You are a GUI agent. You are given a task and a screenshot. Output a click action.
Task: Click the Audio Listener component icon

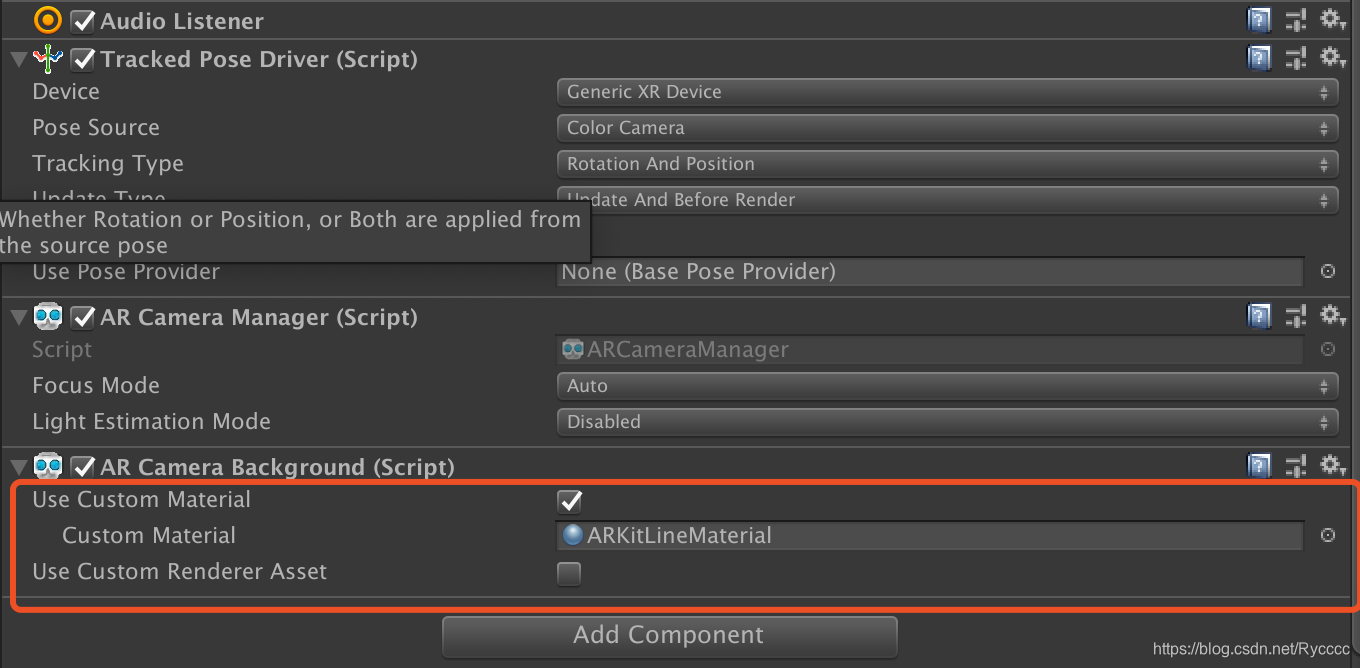click(x=48, y=20)
